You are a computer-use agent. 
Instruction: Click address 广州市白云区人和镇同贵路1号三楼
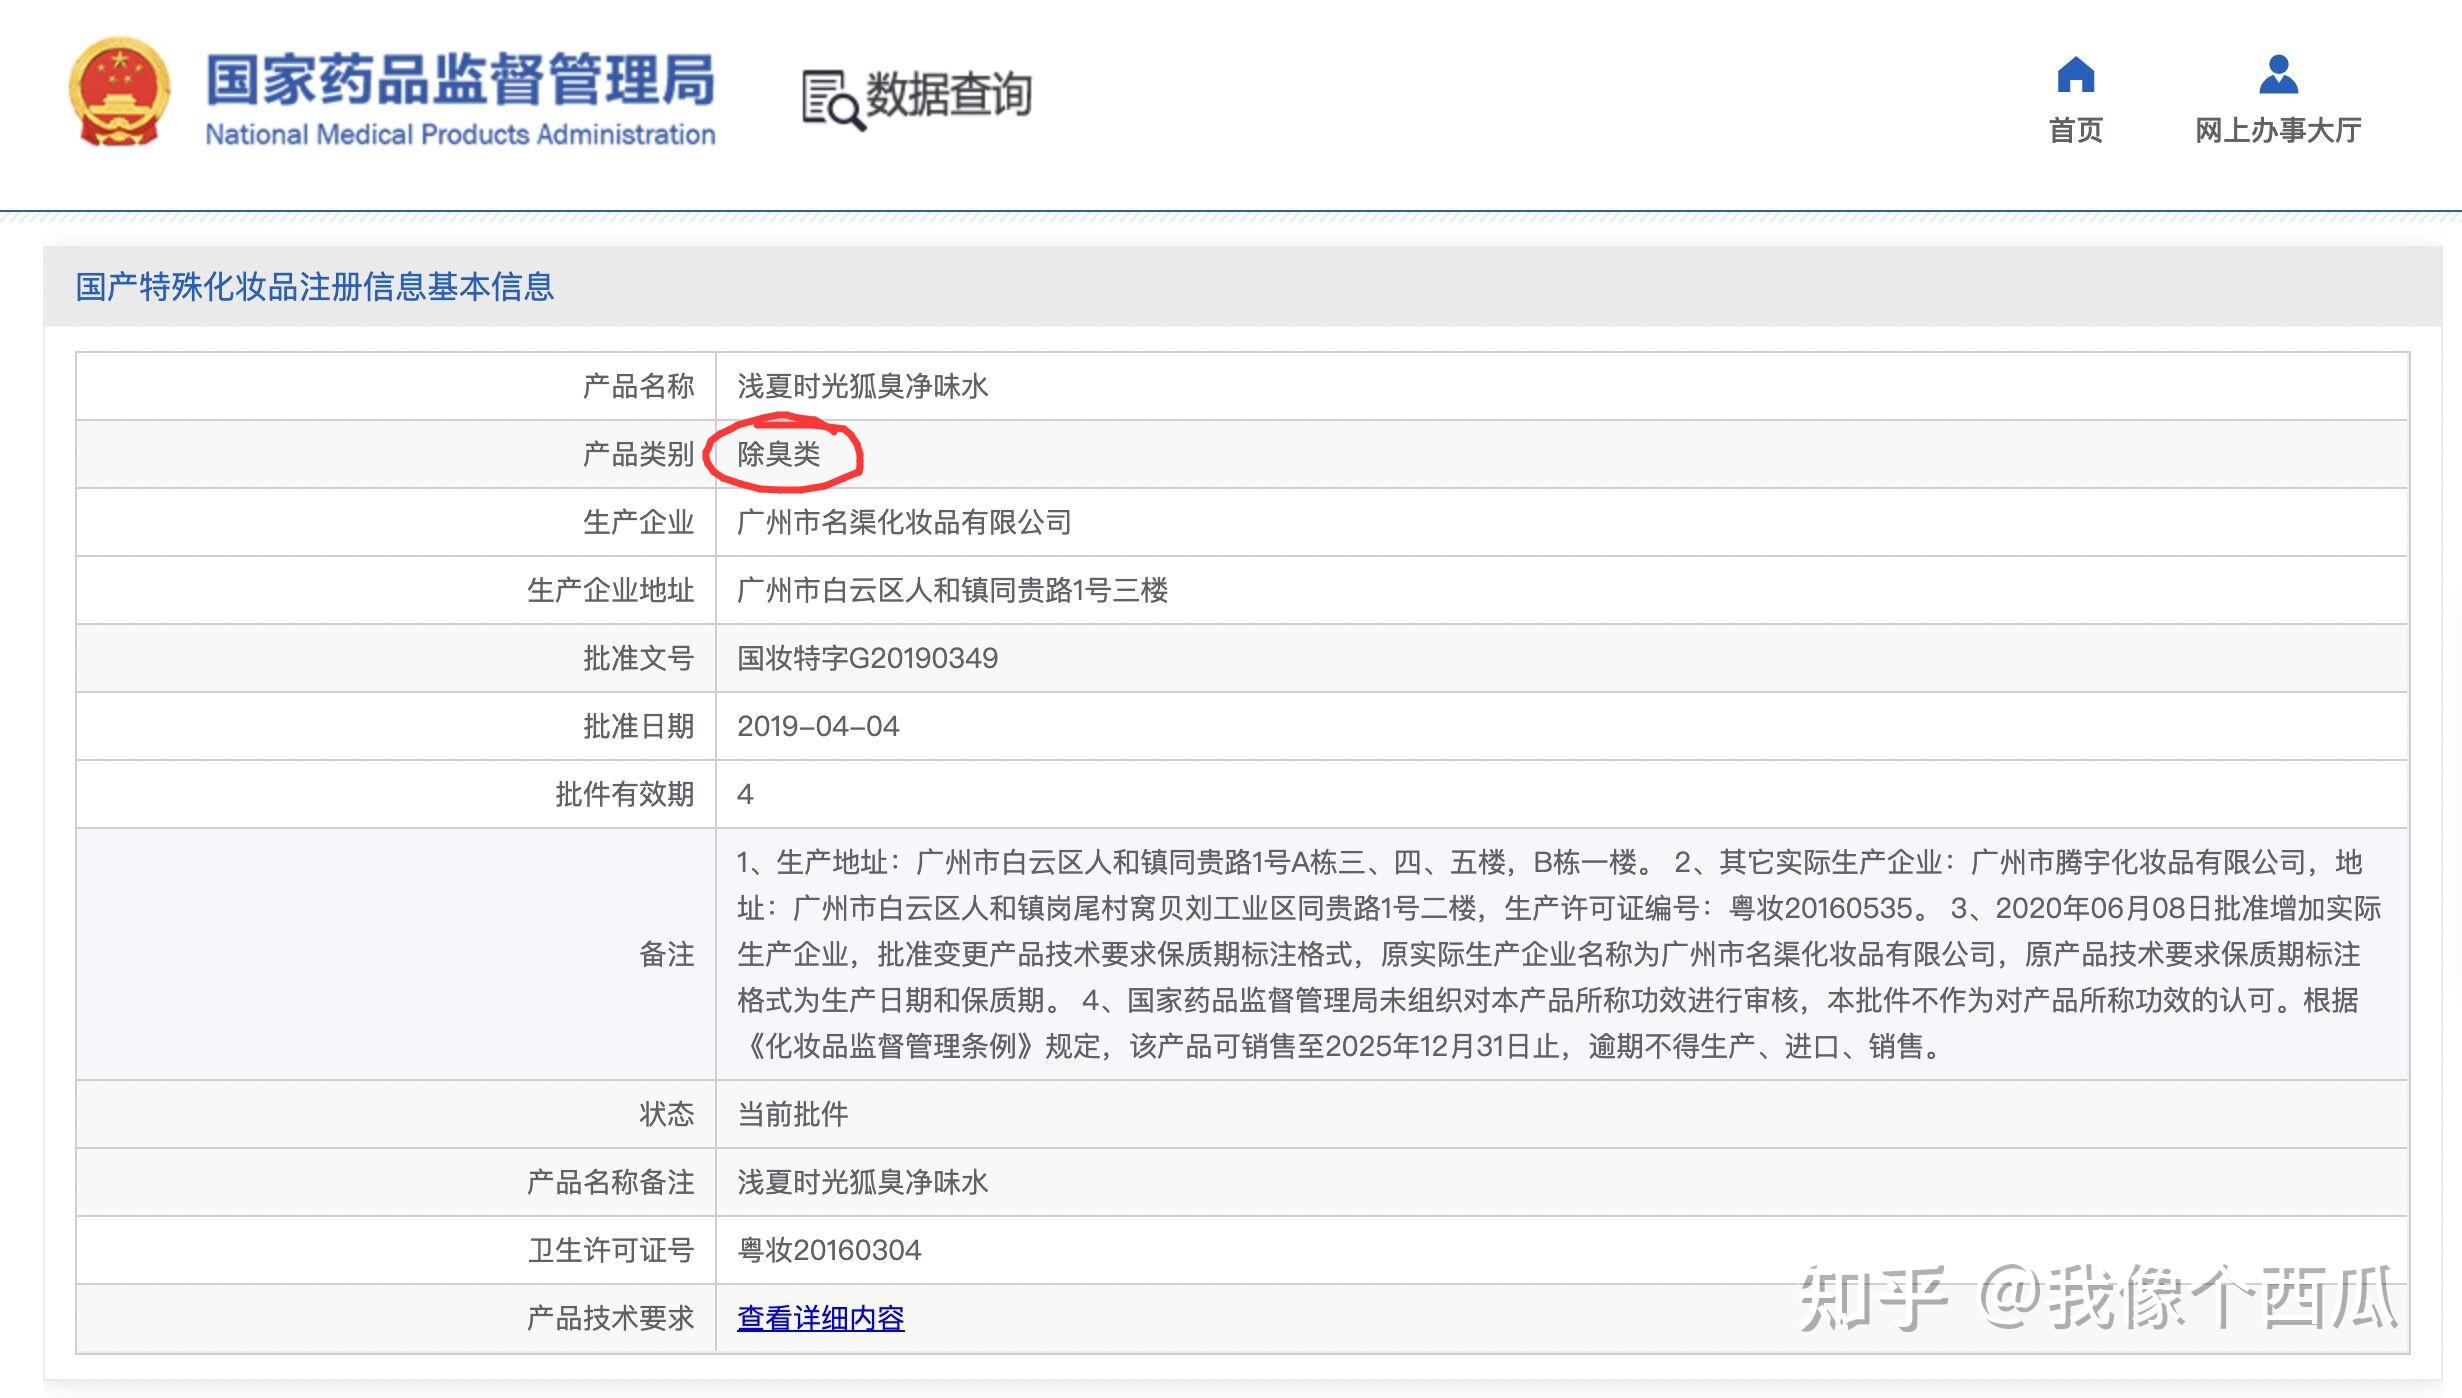coord(952,590)
